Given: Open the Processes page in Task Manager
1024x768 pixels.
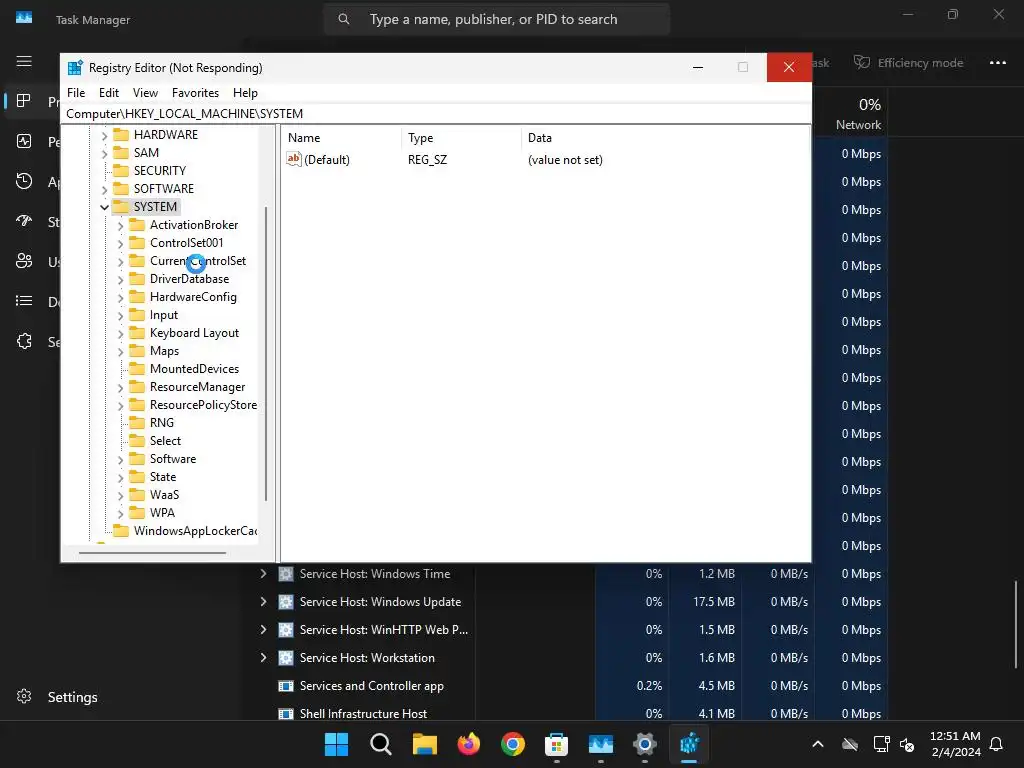Looking at the screenshot, I should point(24,101).
